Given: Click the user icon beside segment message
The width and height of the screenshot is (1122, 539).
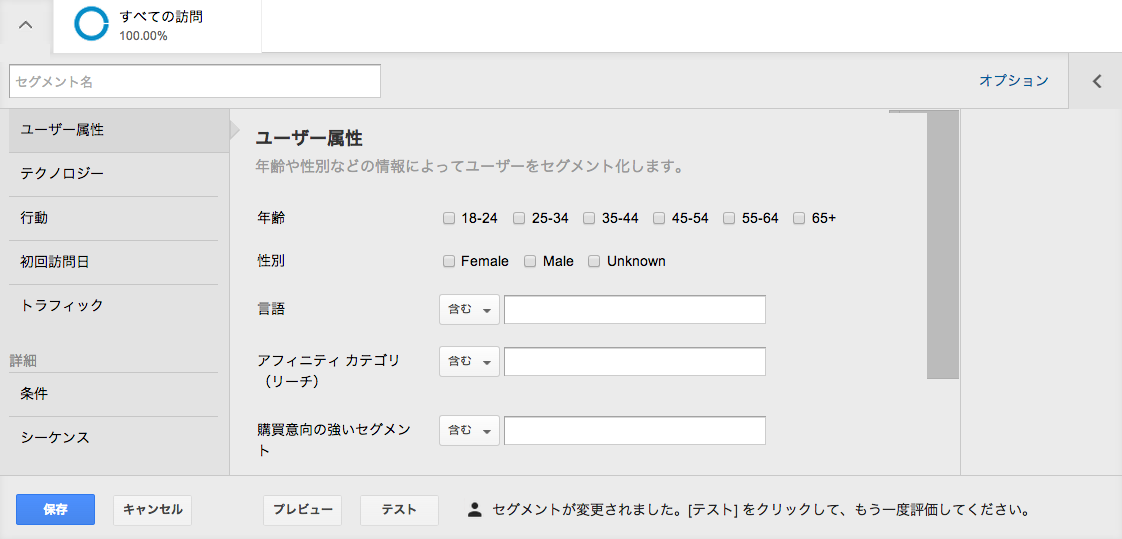Looking at the screenshot, I should pyautogui.click(x=474, y=510).
